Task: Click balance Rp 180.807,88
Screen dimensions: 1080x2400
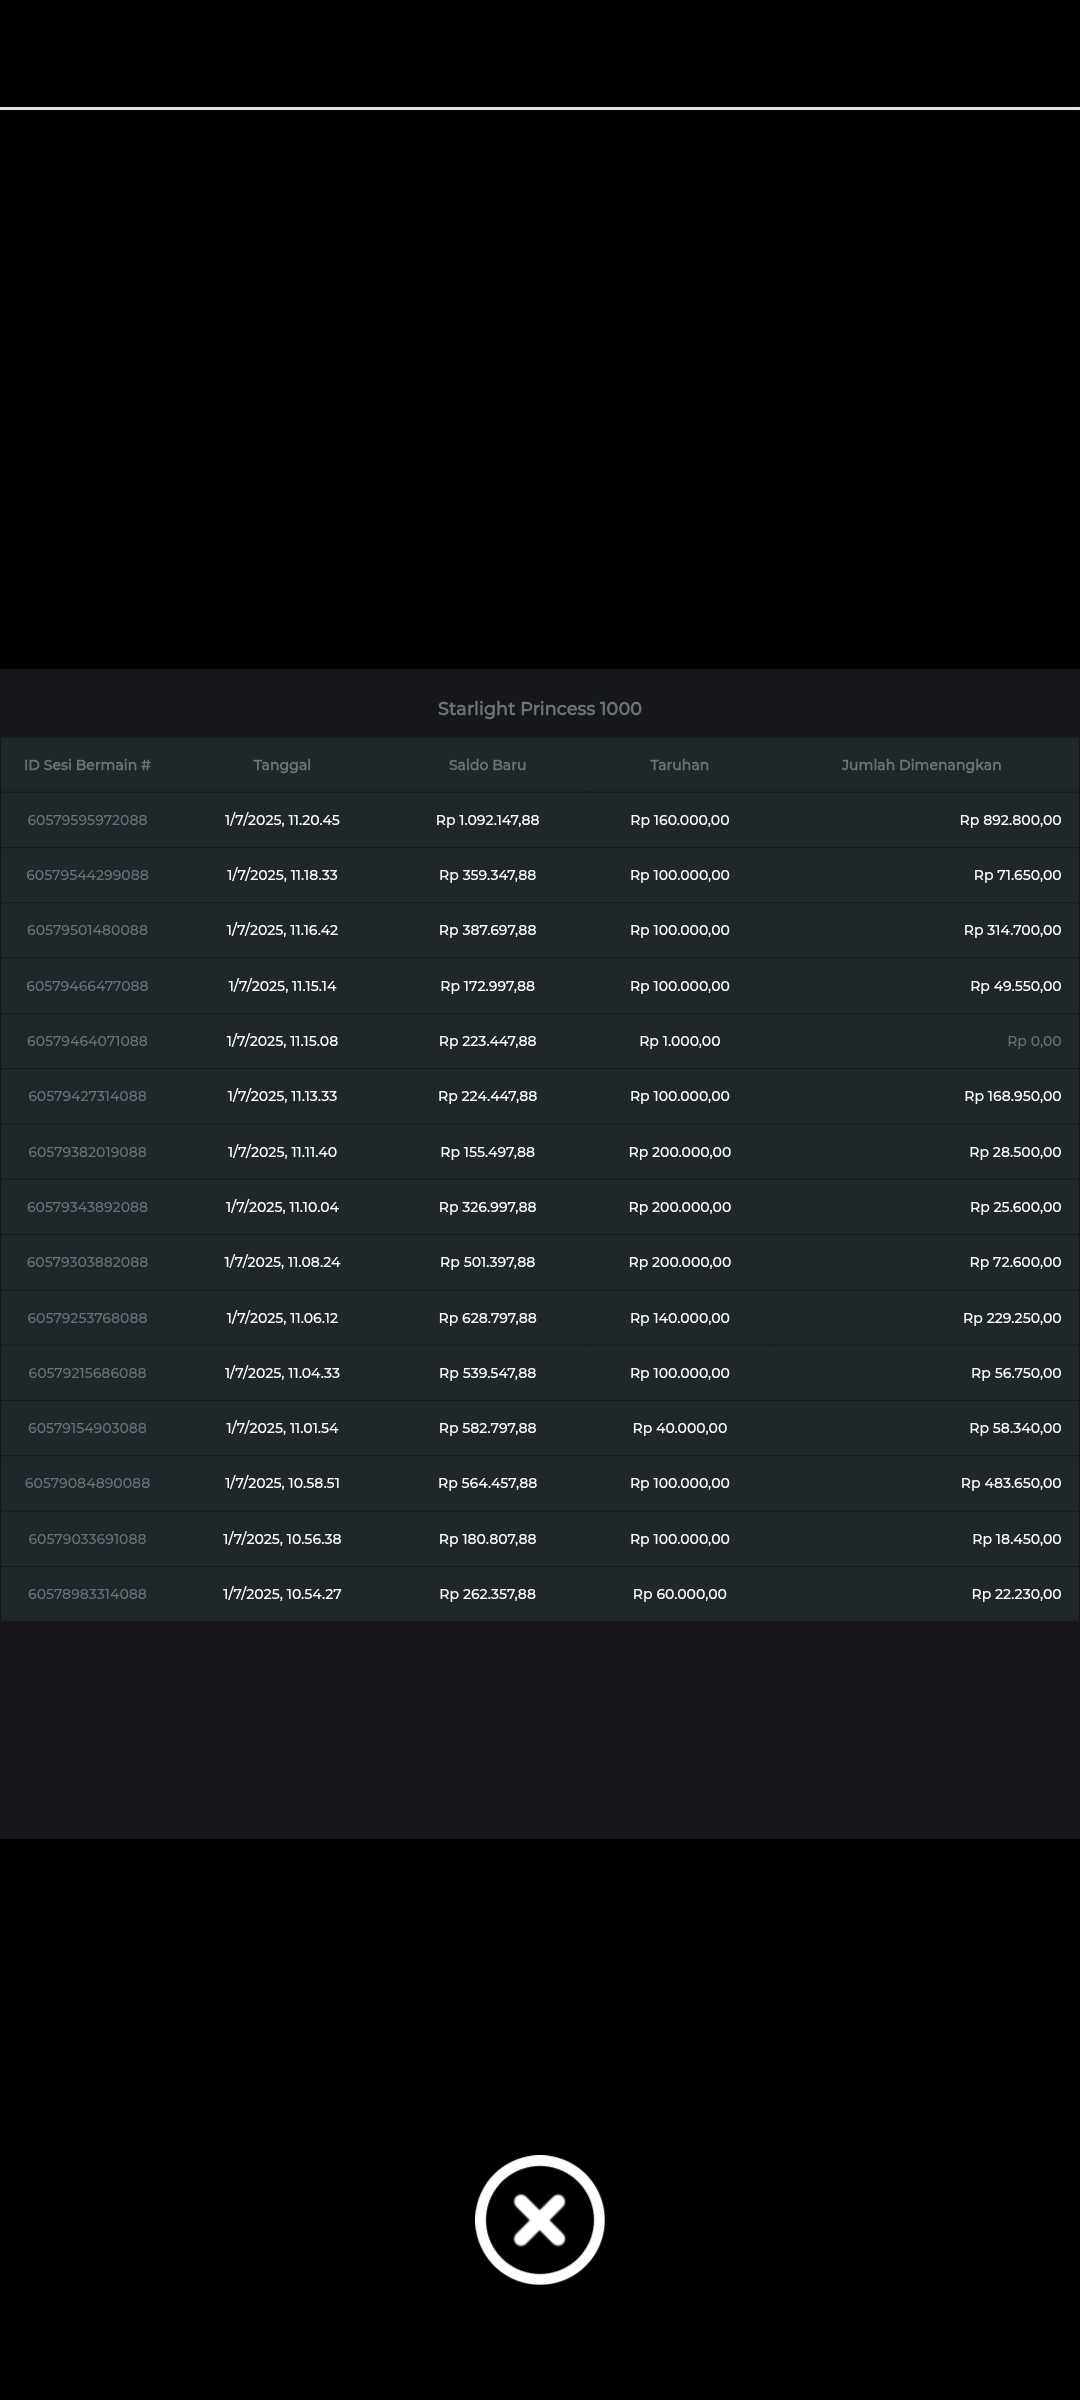Action: point(487,1539)
